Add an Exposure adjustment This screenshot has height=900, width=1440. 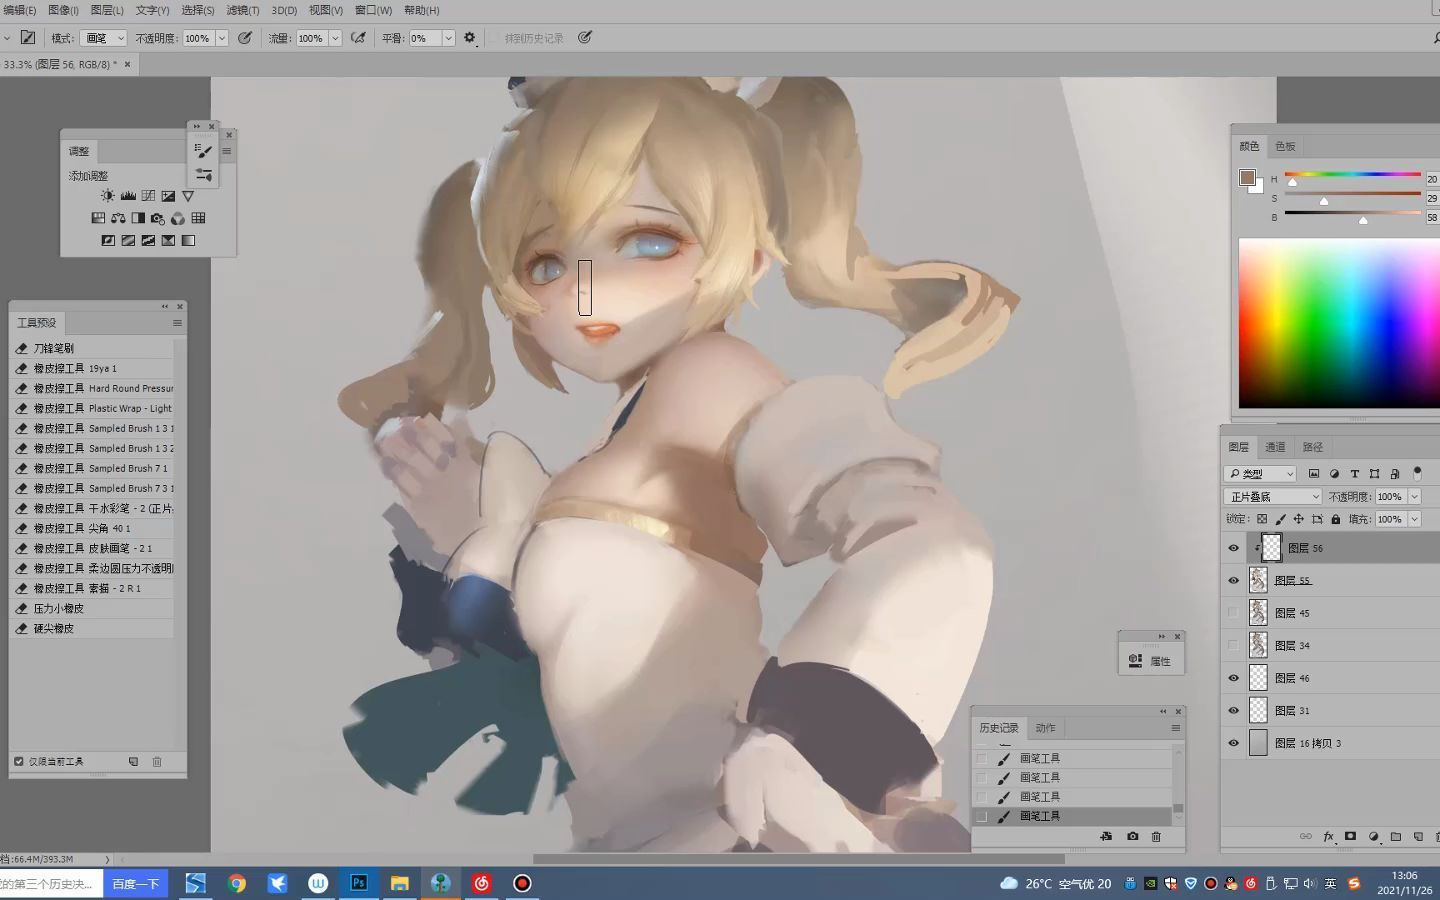pos(168,196)
